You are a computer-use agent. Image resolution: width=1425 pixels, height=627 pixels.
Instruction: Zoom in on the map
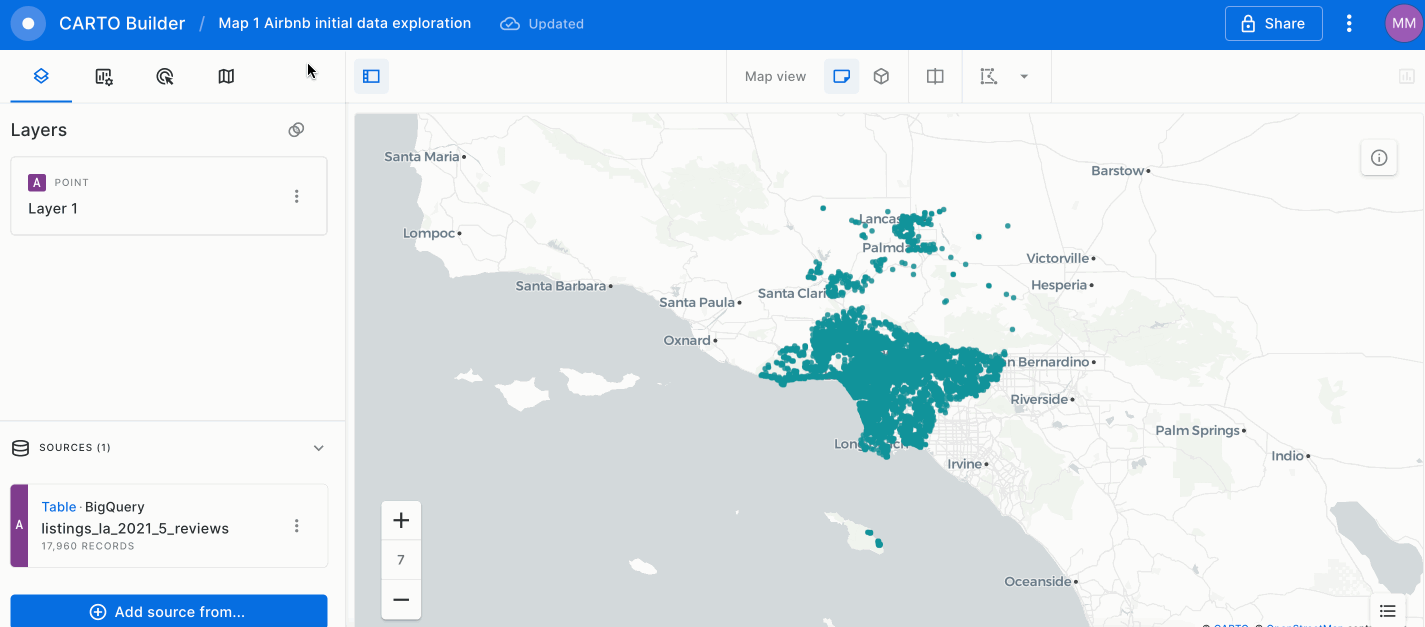click(x=401, y=520)
